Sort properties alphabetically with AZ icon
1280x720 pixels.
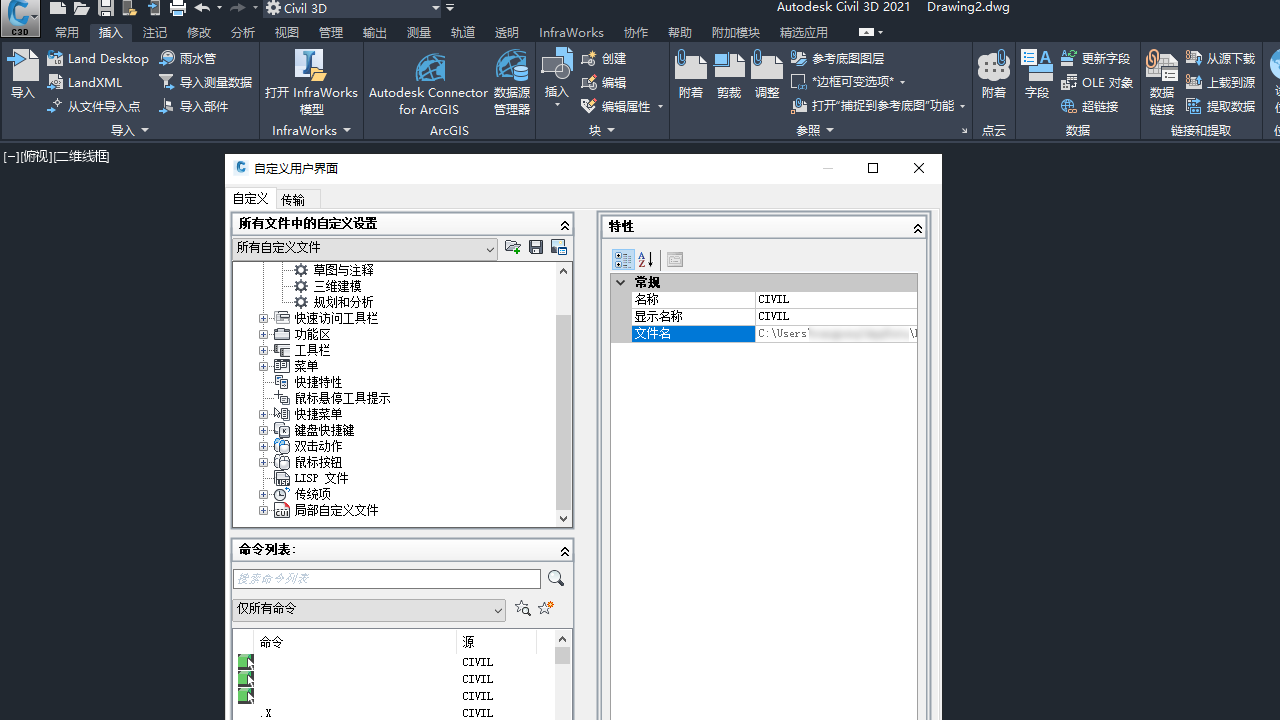point(645,259)
